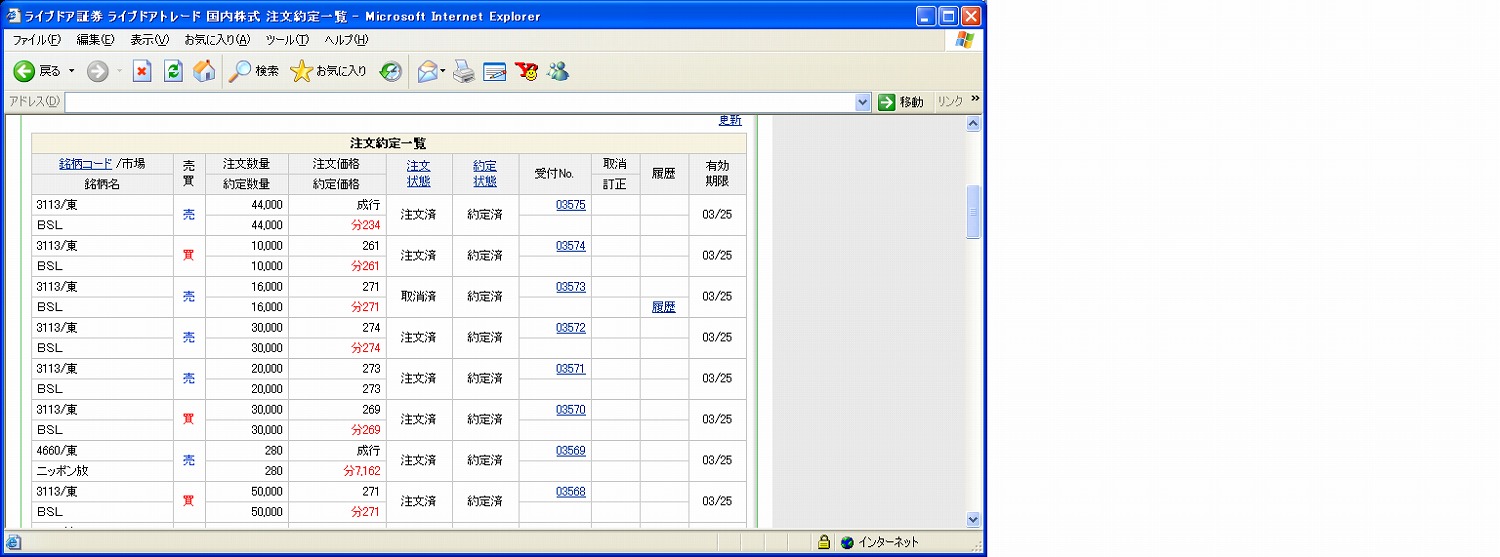Open the History clock icon
Viewport: 1500px width, 557px height.
390,71
